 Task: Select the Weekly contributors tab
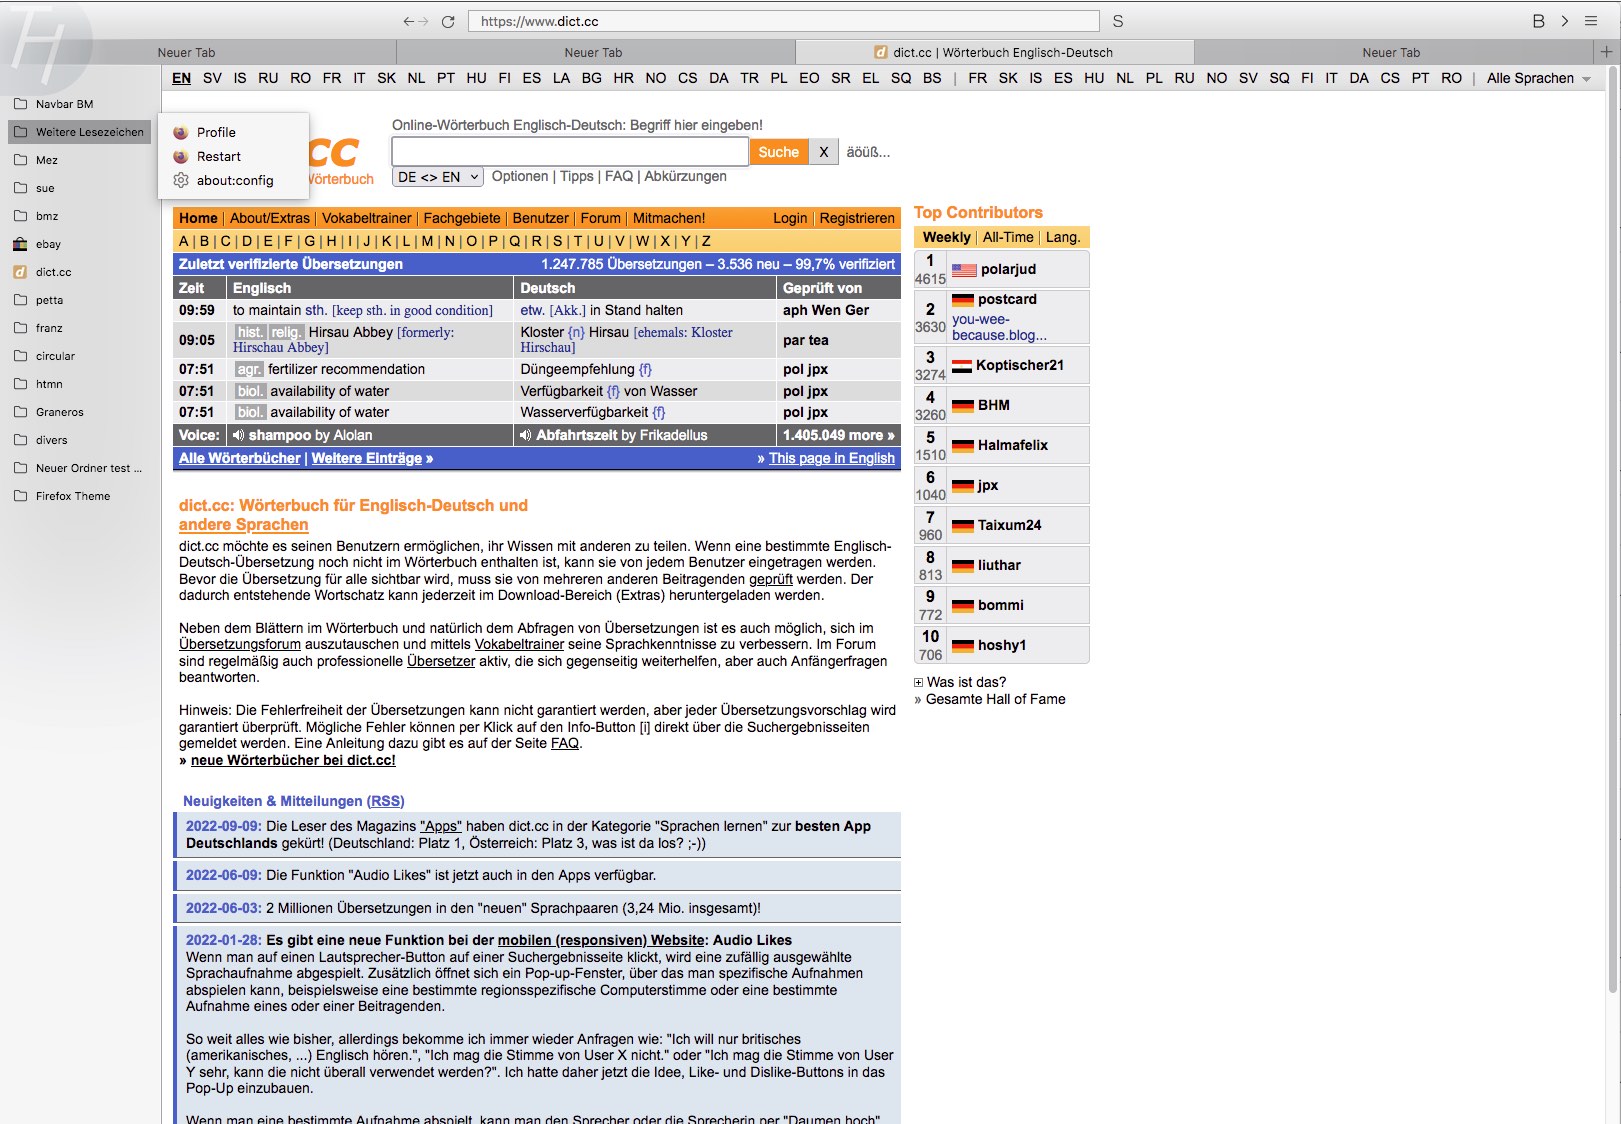point(946,237)
